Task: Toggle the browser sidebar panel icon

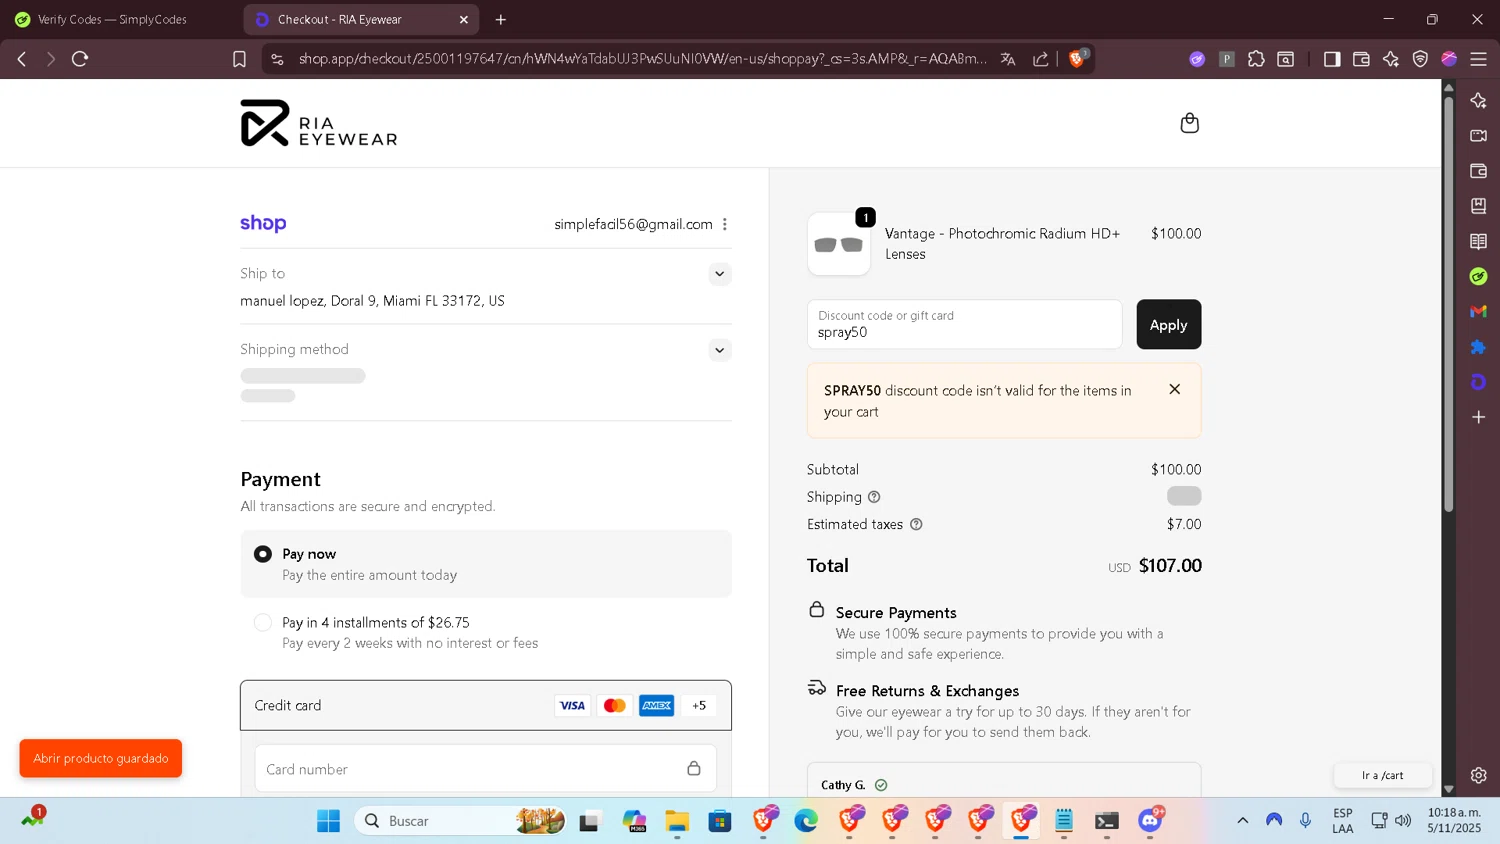Action: click(1332, 59)
